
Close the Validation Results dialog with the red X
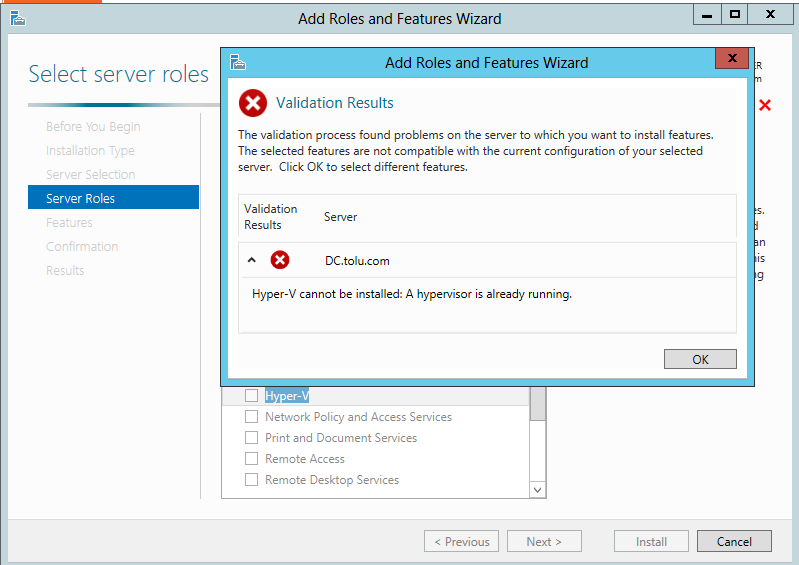pos(732,58)
